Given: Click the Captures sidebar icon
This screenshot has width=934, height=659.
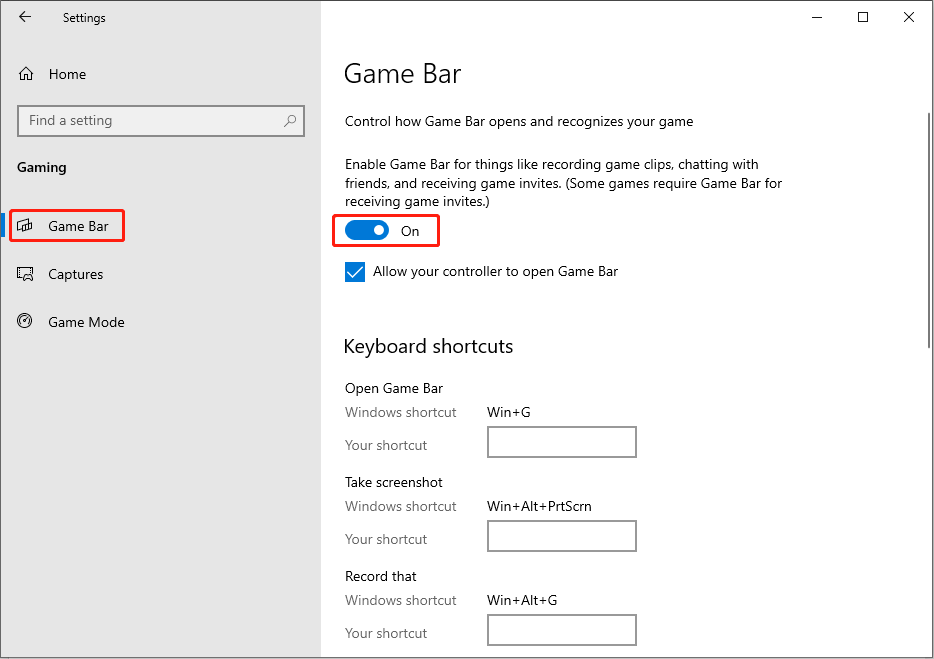Looking at the screenshot, I should click(x=25, y=274).
